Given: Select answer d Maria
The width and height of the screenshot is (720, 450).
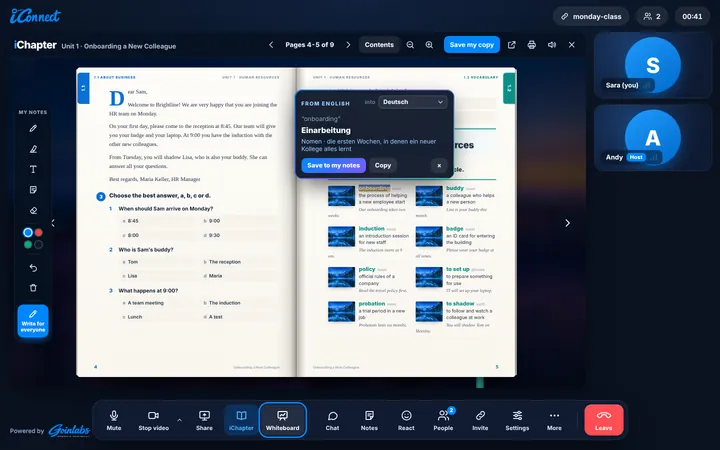Looking at the screenshot, I should coord(239,276).
